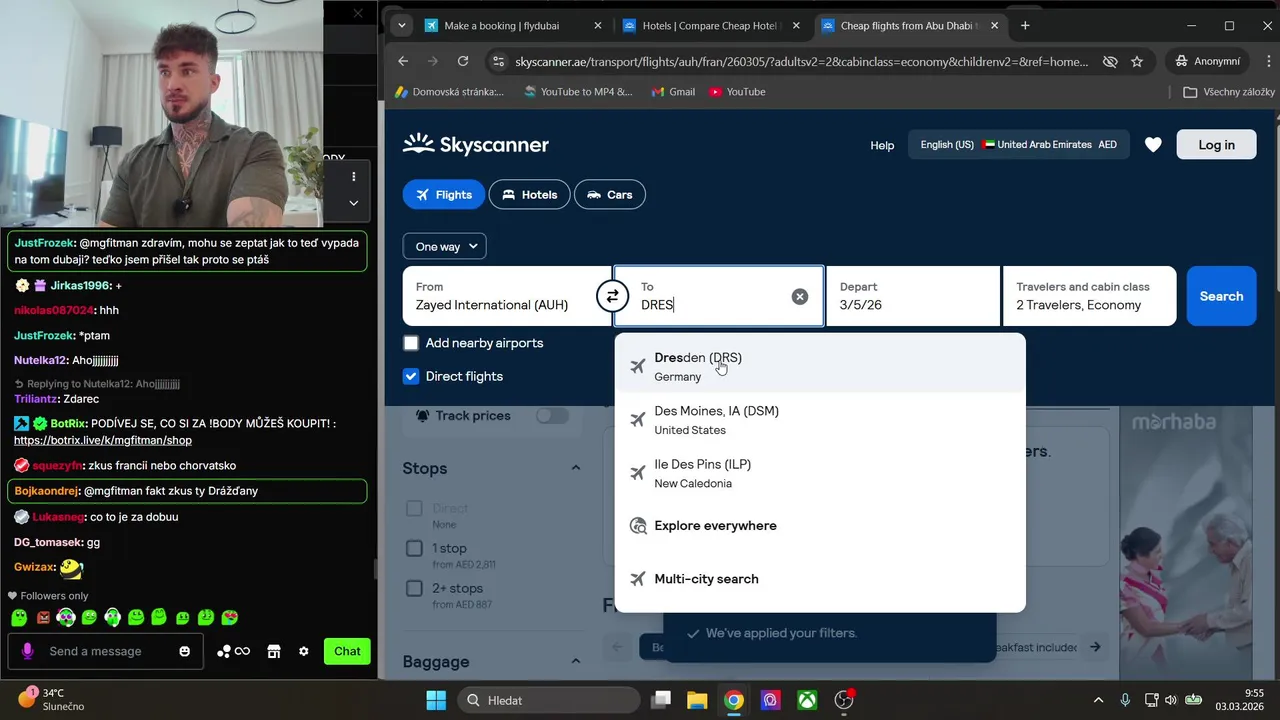The height and width of the screenshot is (720, 1280).
Task: Click the browser back arrow
Action: click(403, 61)
